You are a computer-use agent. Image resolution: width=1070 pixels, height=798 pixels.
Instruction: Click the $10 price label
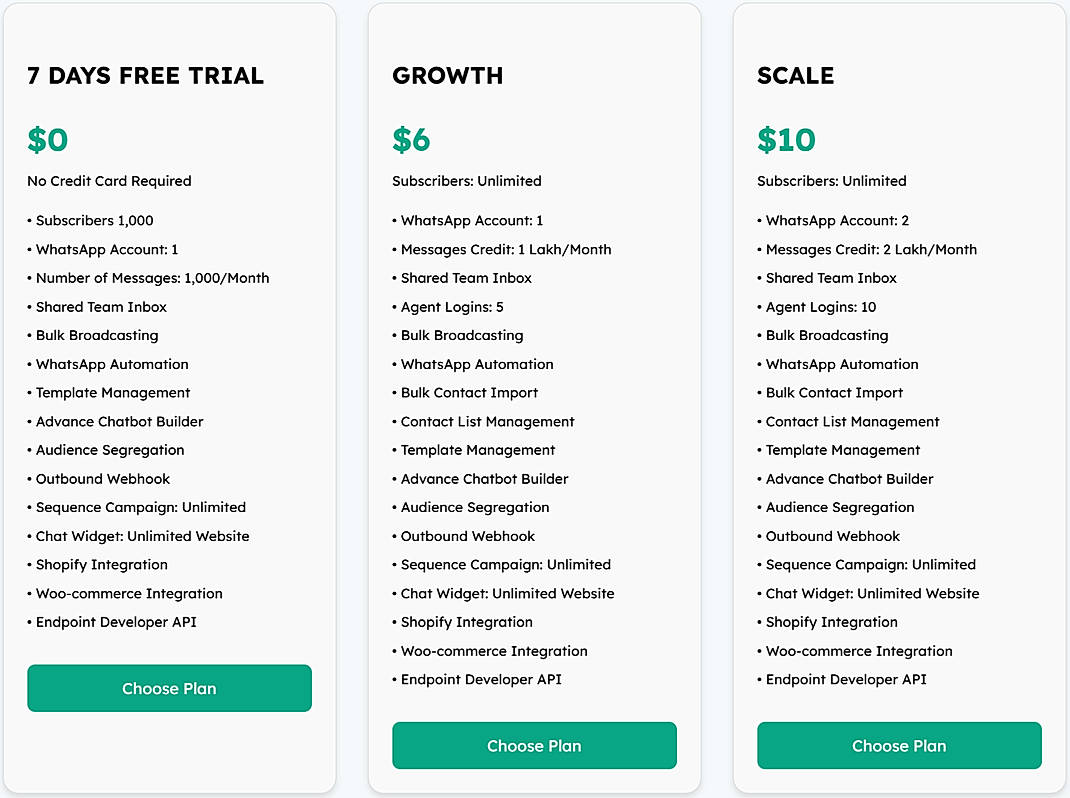(x=786, y=140)
